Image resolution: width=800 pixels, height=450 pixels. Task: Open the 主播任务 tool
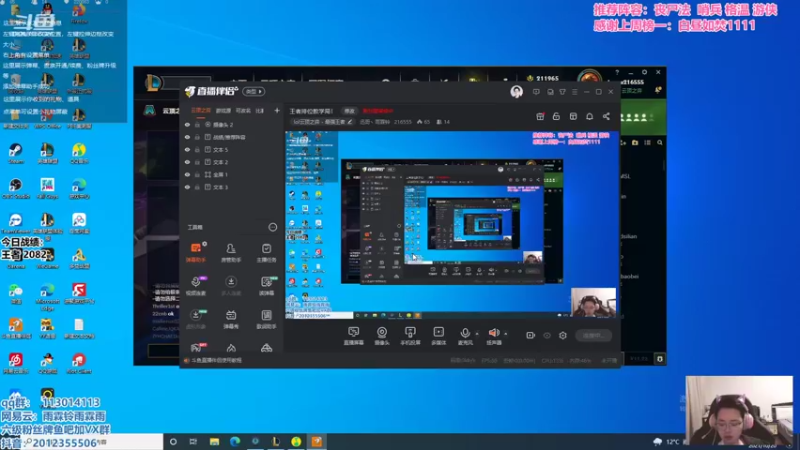(266, 252)
